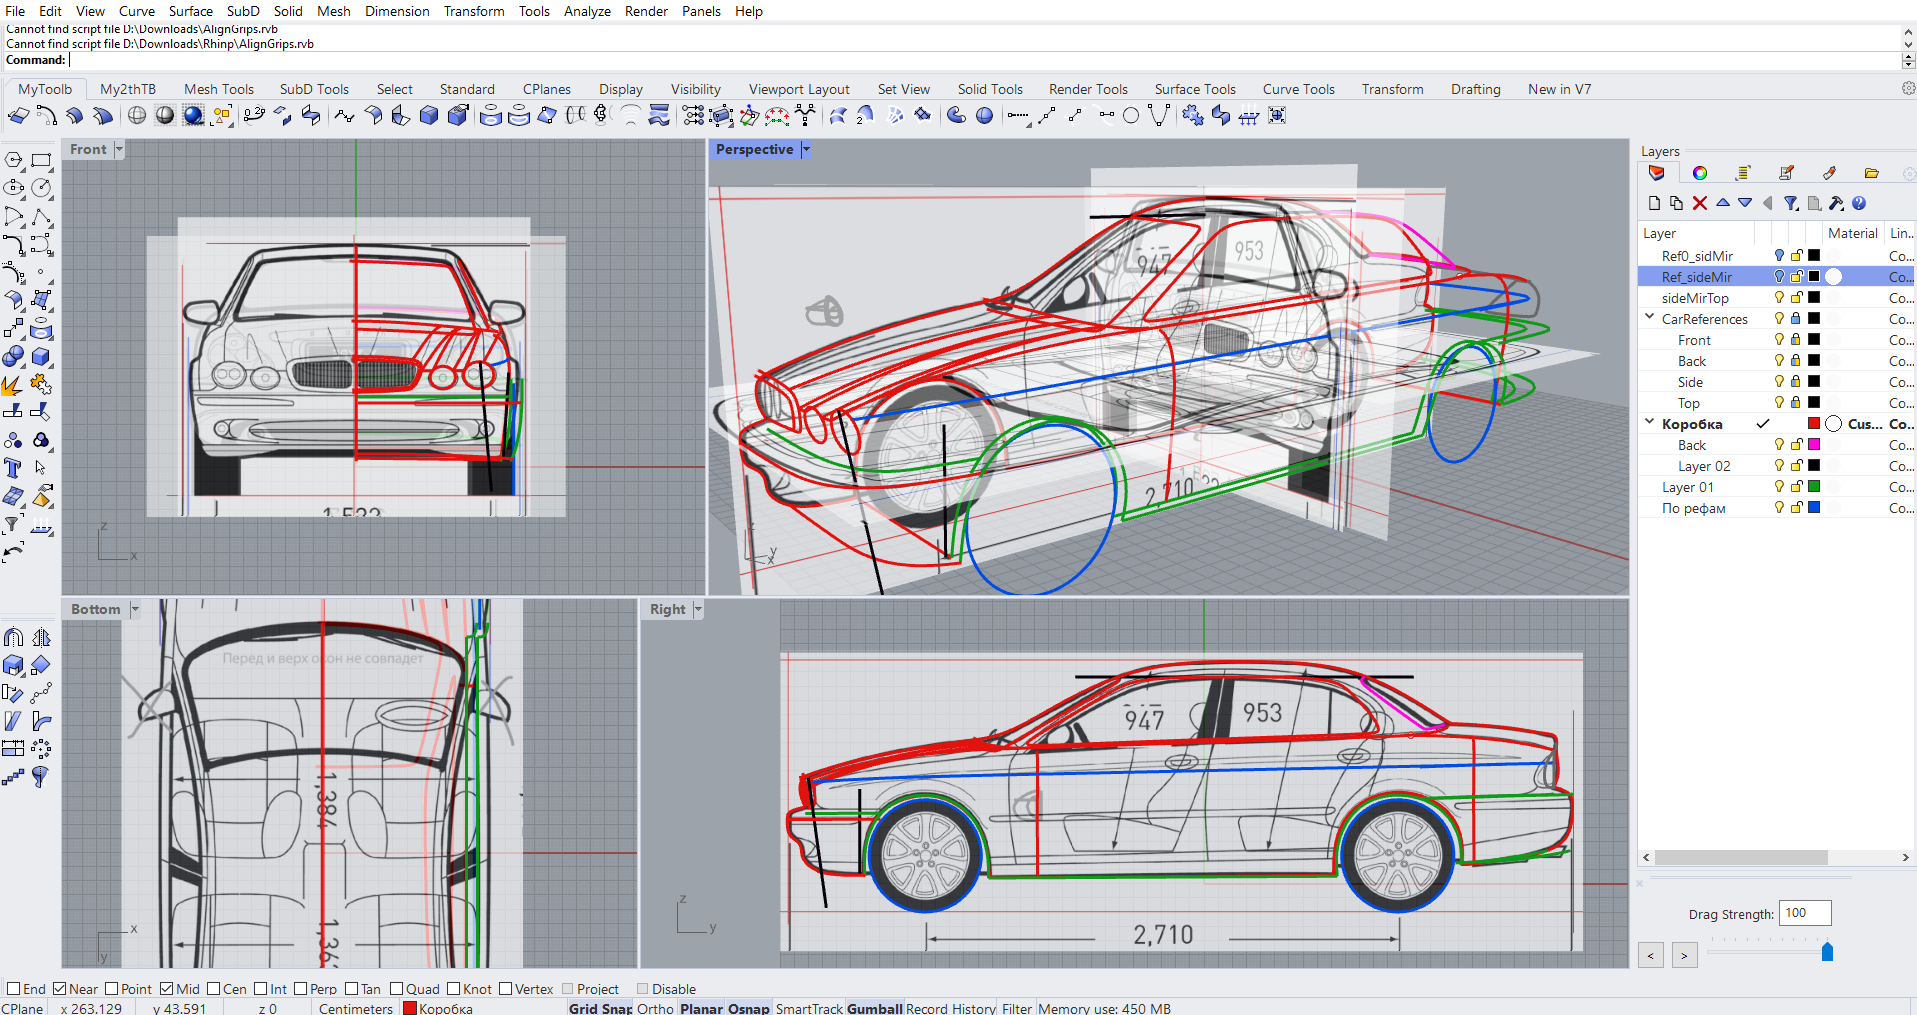Click the left arrow drag strength button

pos(1651,955)
